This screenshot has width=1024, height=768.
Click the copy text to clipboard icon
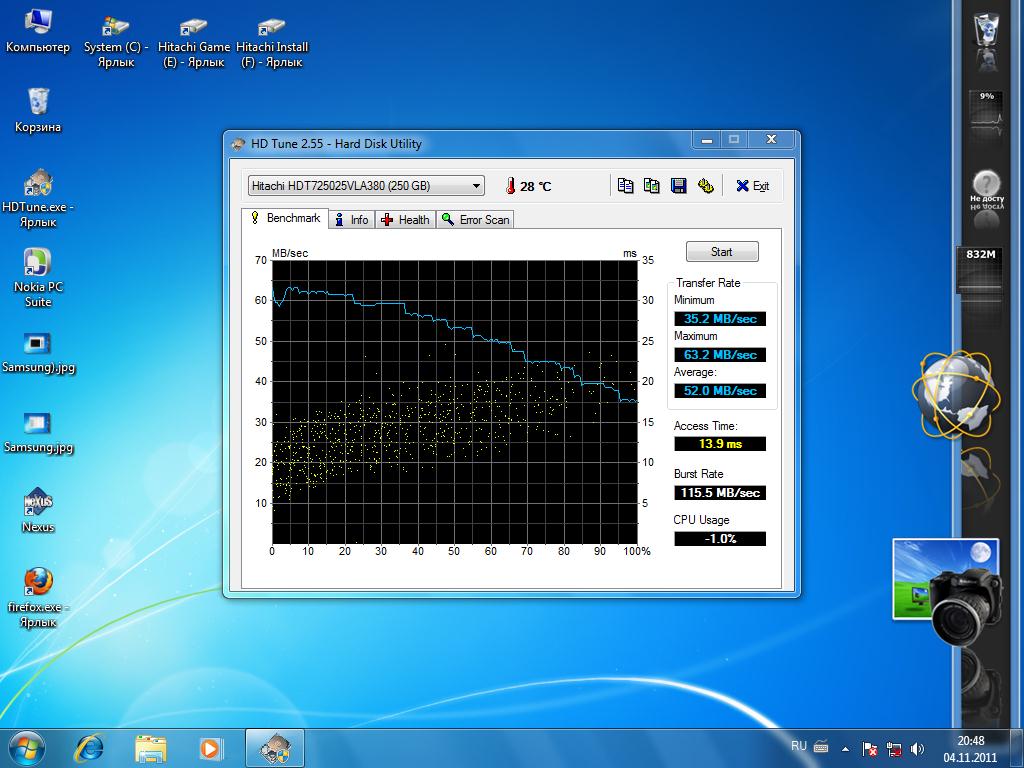click(x=626, y=186)
